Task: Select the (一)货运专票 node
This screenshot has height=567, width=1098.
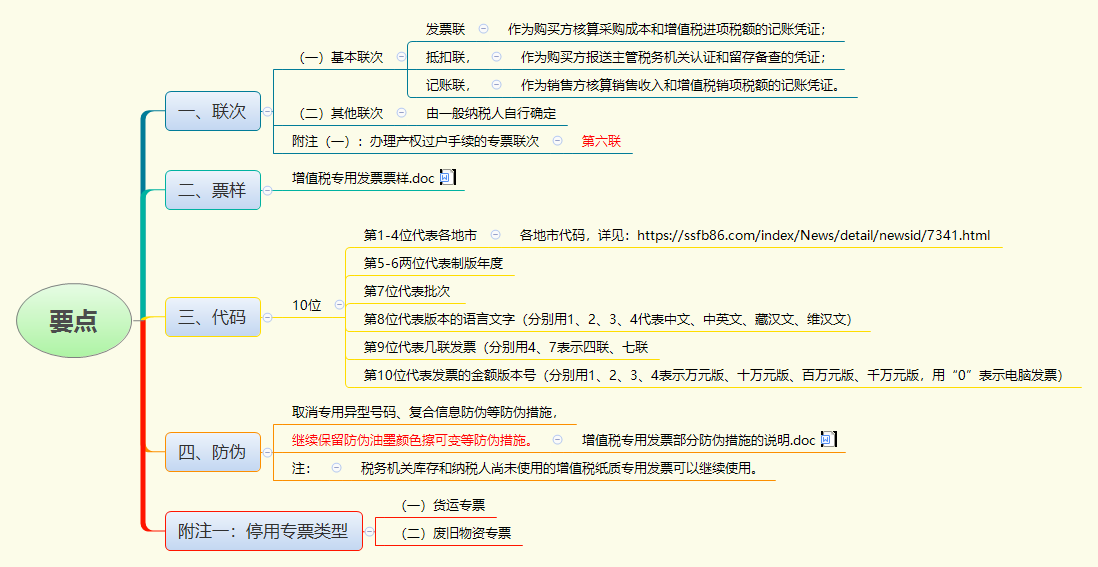Action: coord(443,505)
